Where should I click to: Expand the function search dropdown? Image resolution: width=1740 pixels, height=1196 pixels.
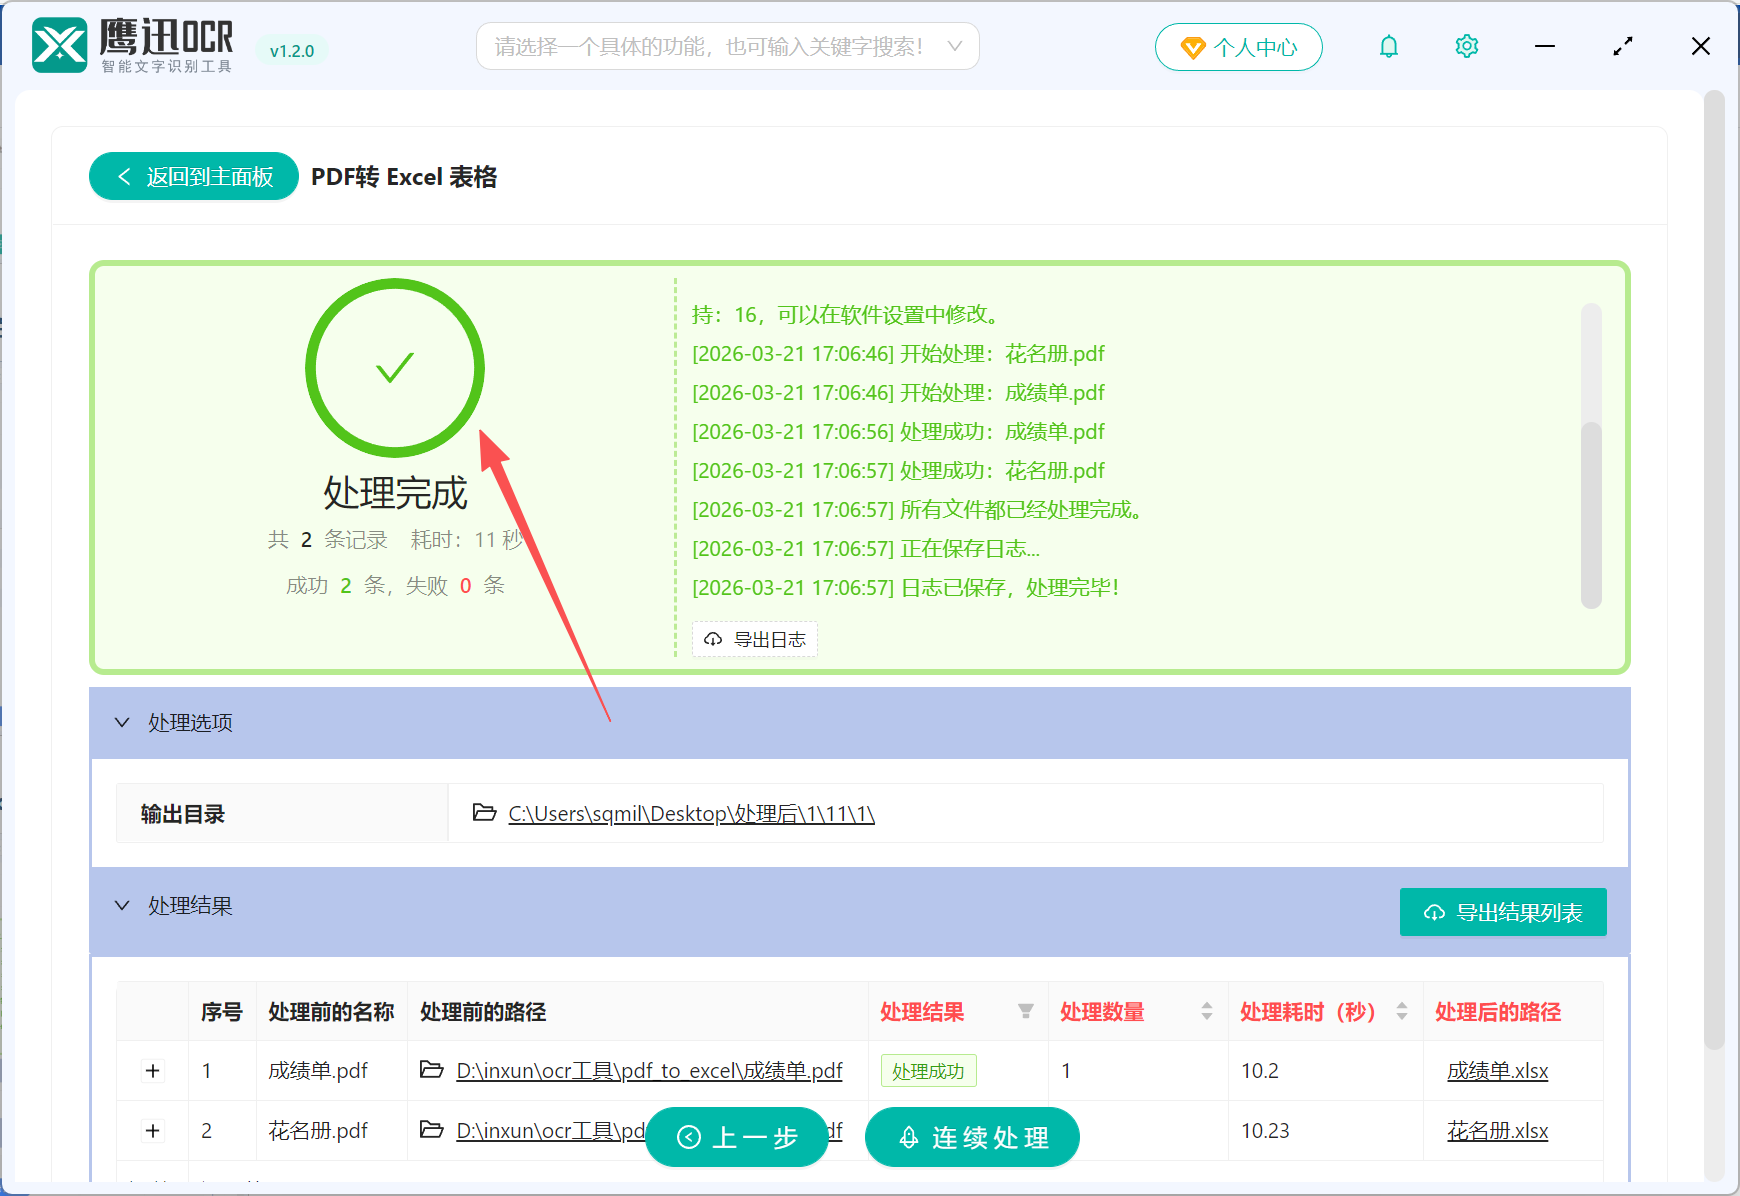point(956,46)
